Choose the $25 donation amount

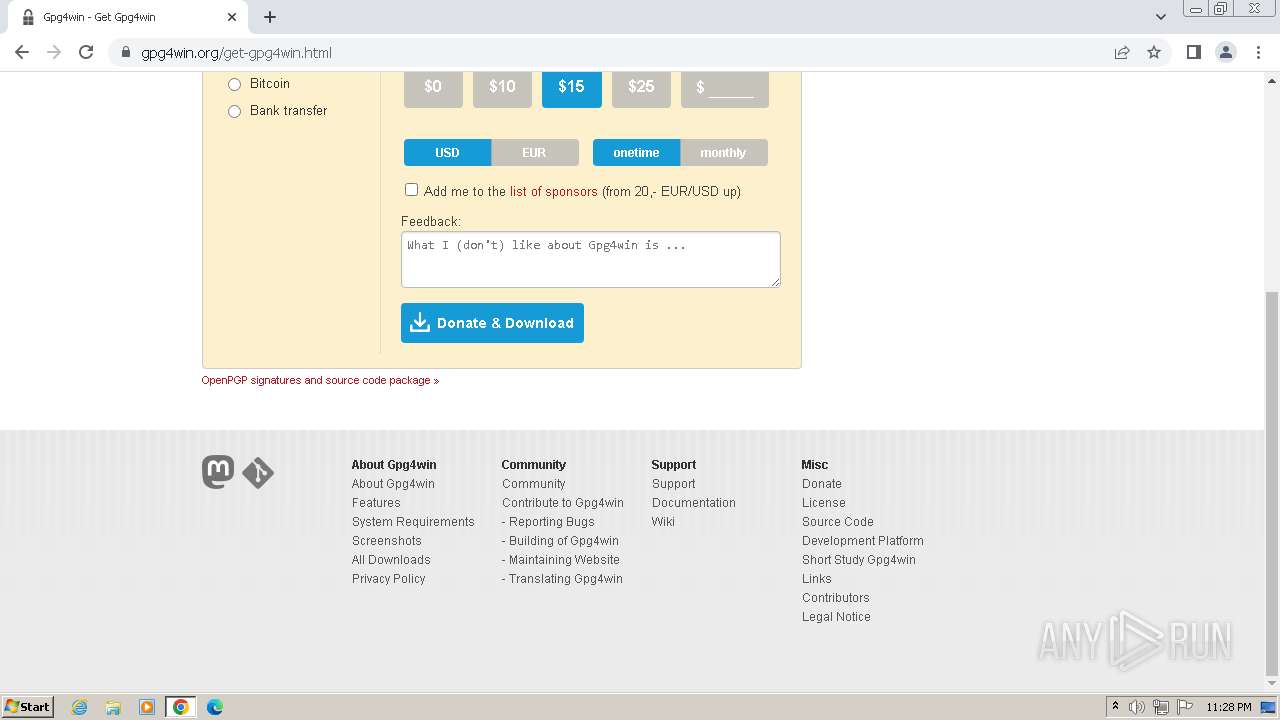(641, 87)
